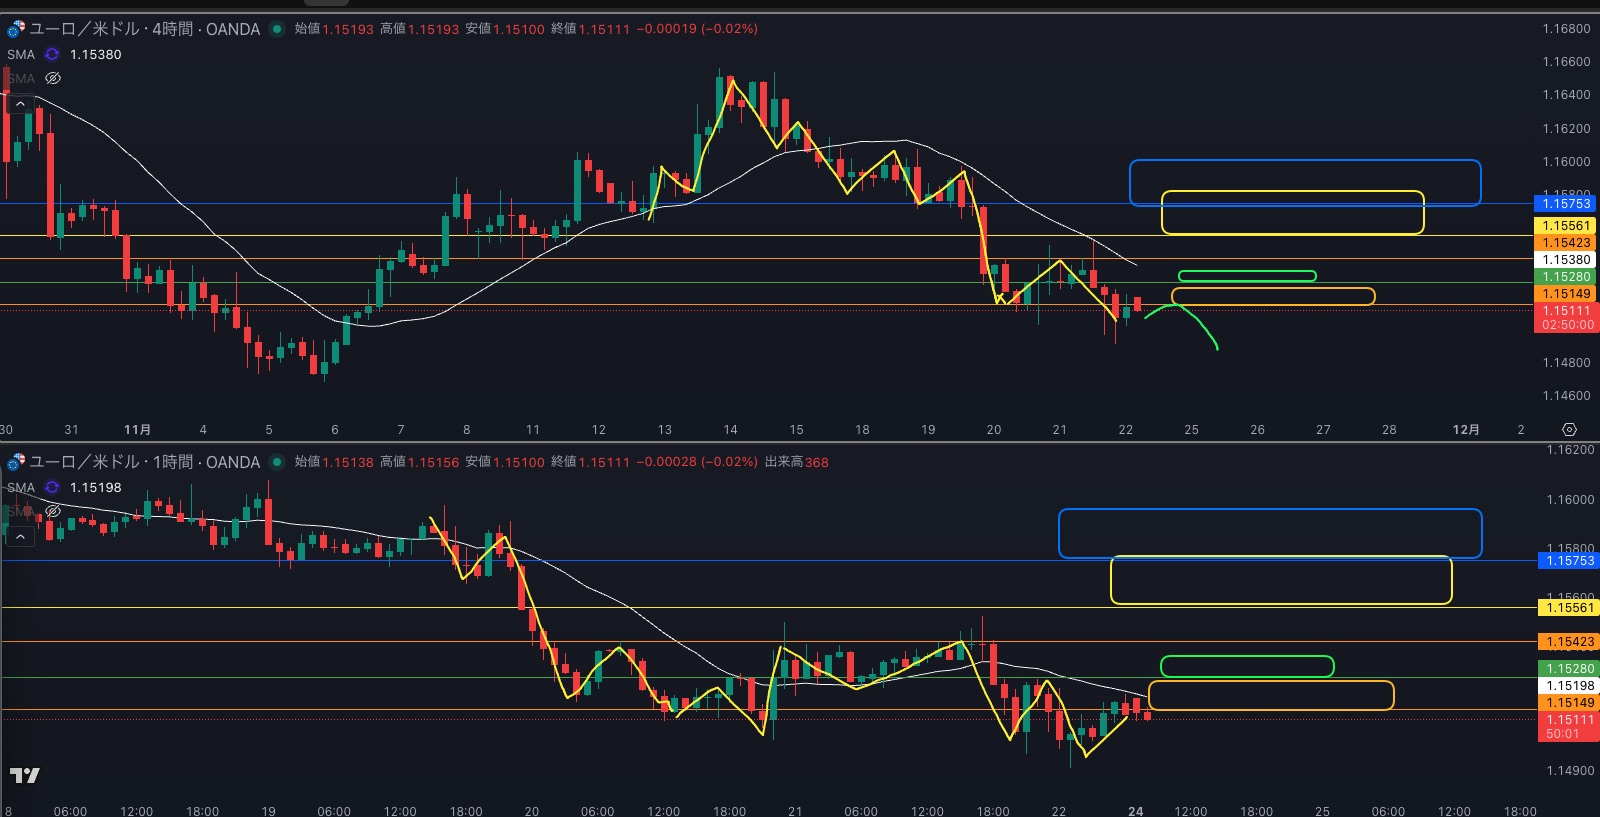Show hidden SMA indicator on 4-hour chart

pyautogui.click(x=53, y=78)
